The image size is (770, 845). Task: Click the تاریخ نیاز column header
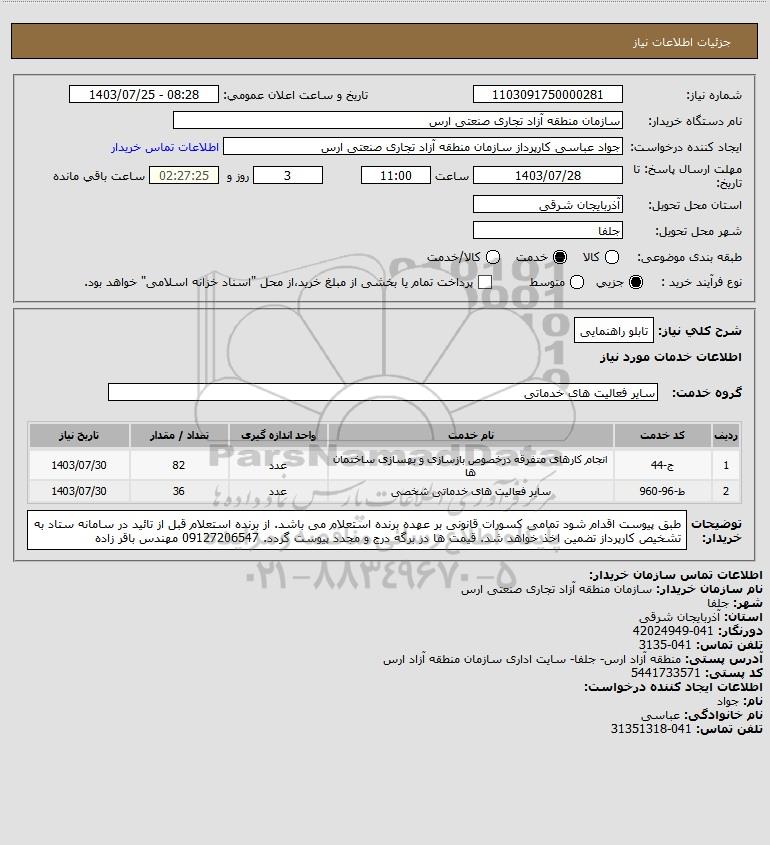tap(79, 435)
